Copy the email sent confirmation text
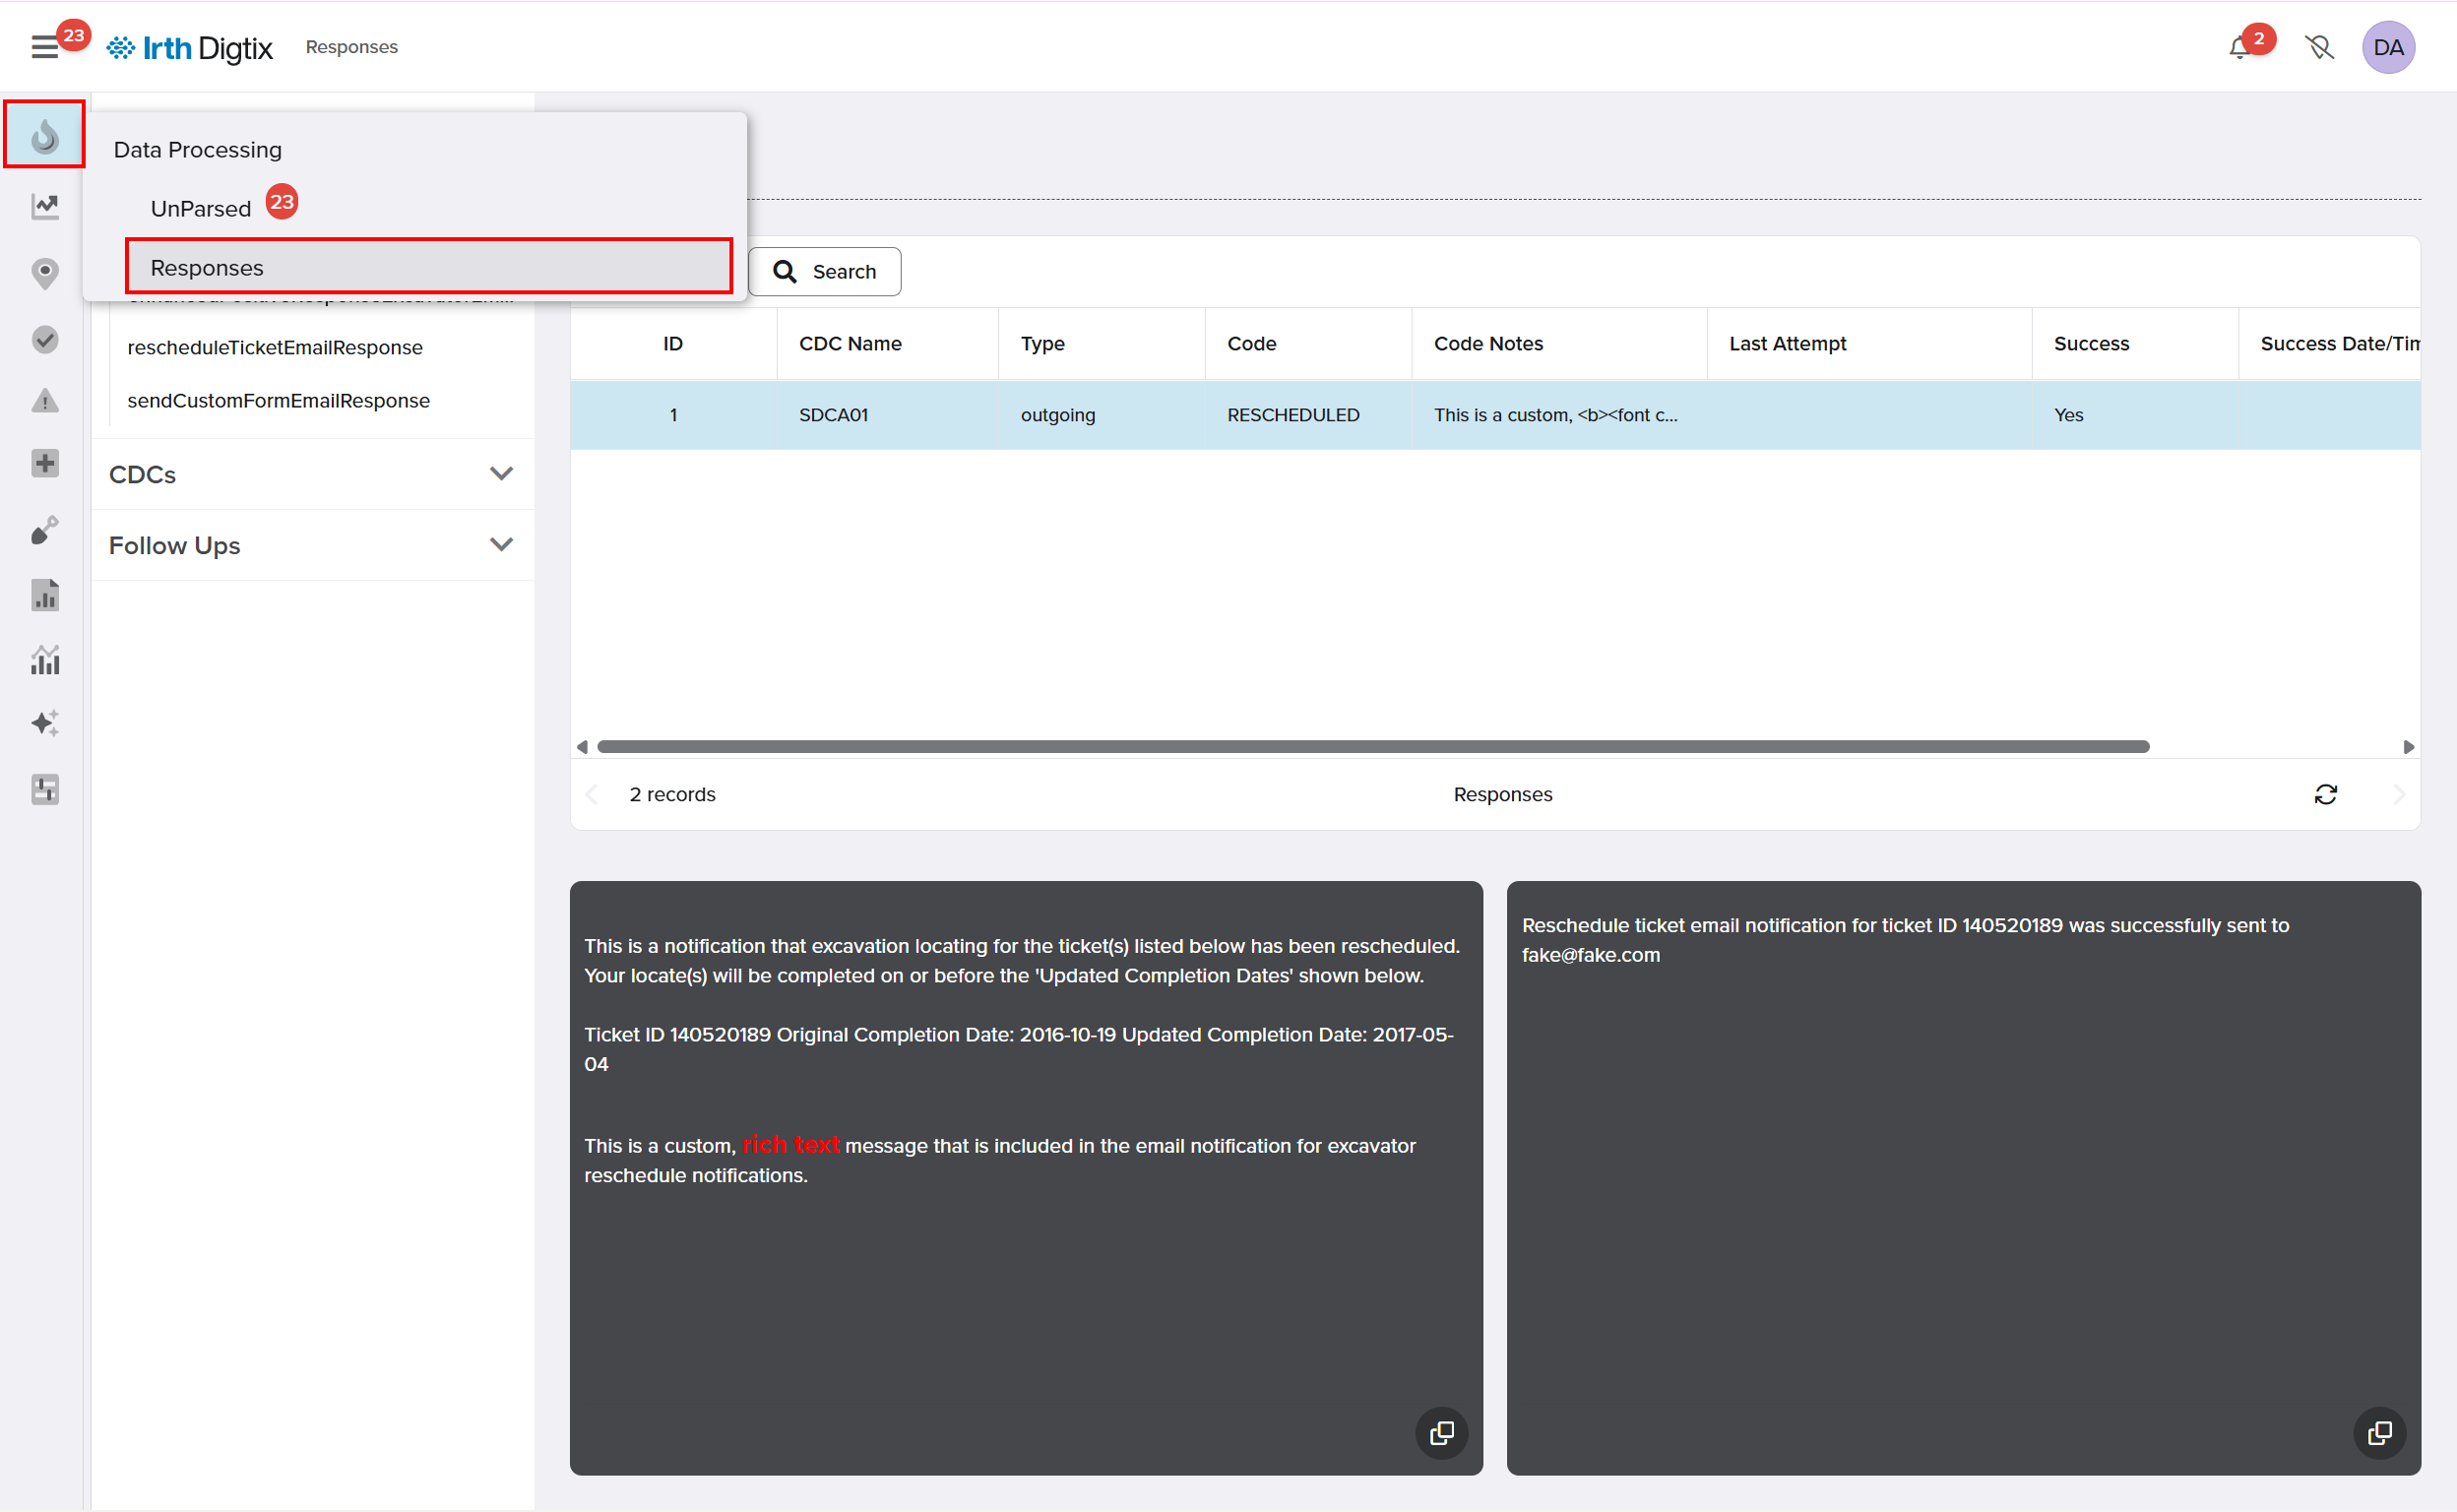The image size is (2457, 1512). coord(2379,1433)
